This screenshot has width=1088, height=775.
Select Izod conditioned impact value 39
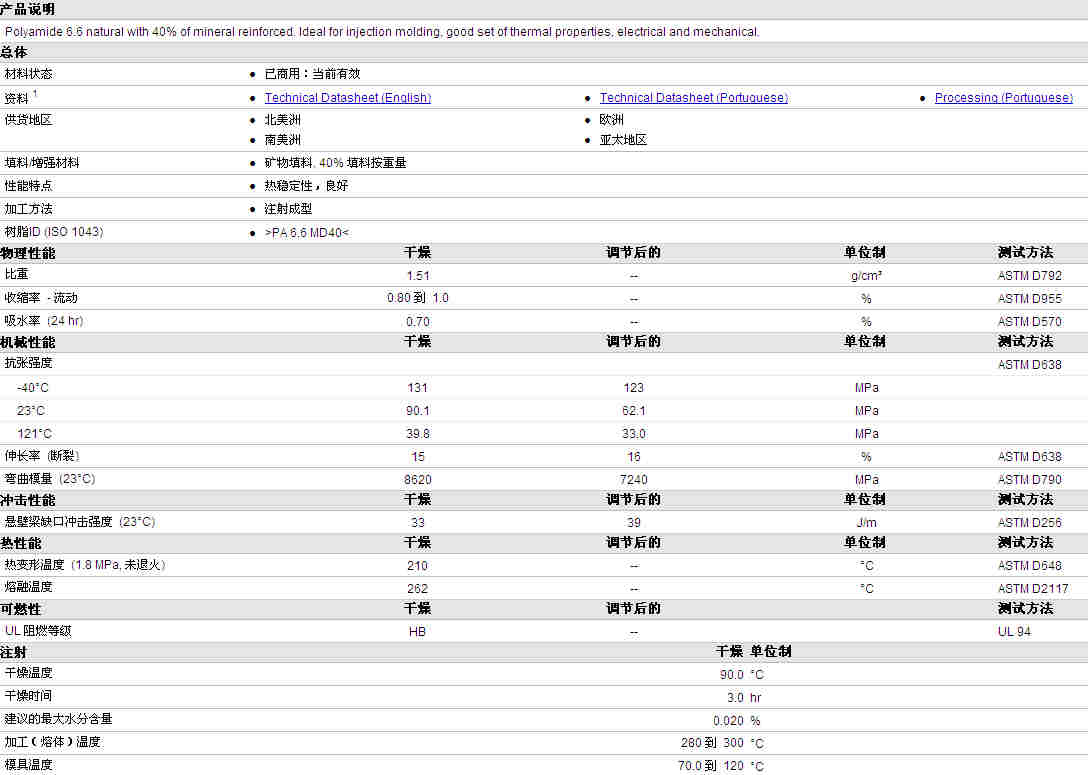pos(634,522)
